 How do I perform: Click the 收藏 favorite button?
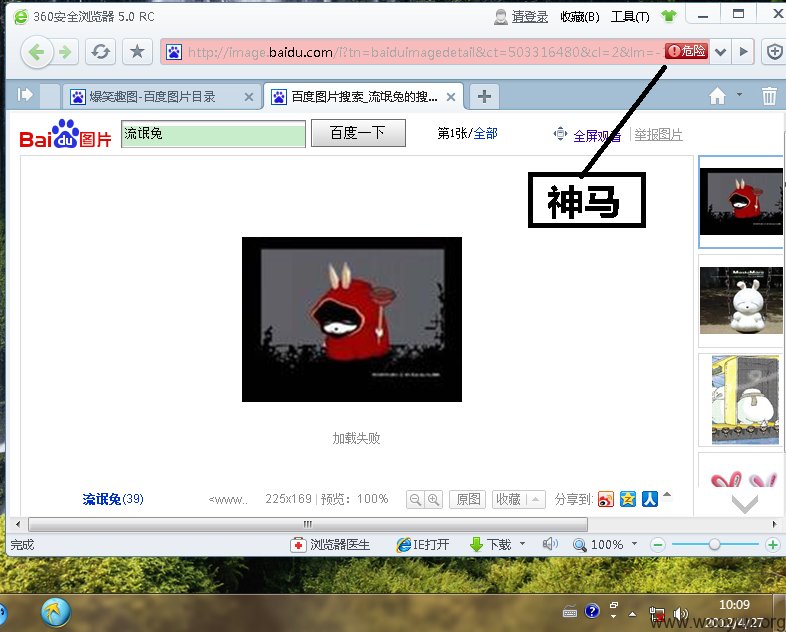(509, 500)
